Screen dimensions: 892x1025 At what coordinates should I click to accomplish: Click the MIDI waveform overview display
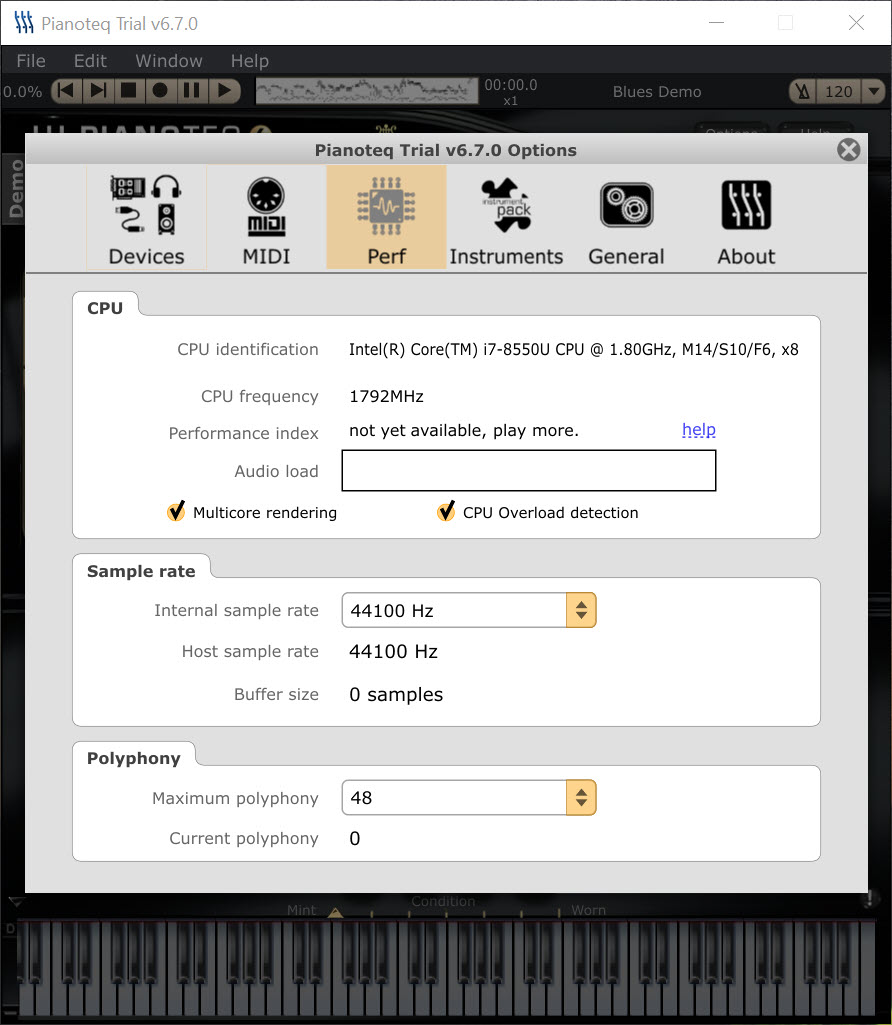point(367,91)
